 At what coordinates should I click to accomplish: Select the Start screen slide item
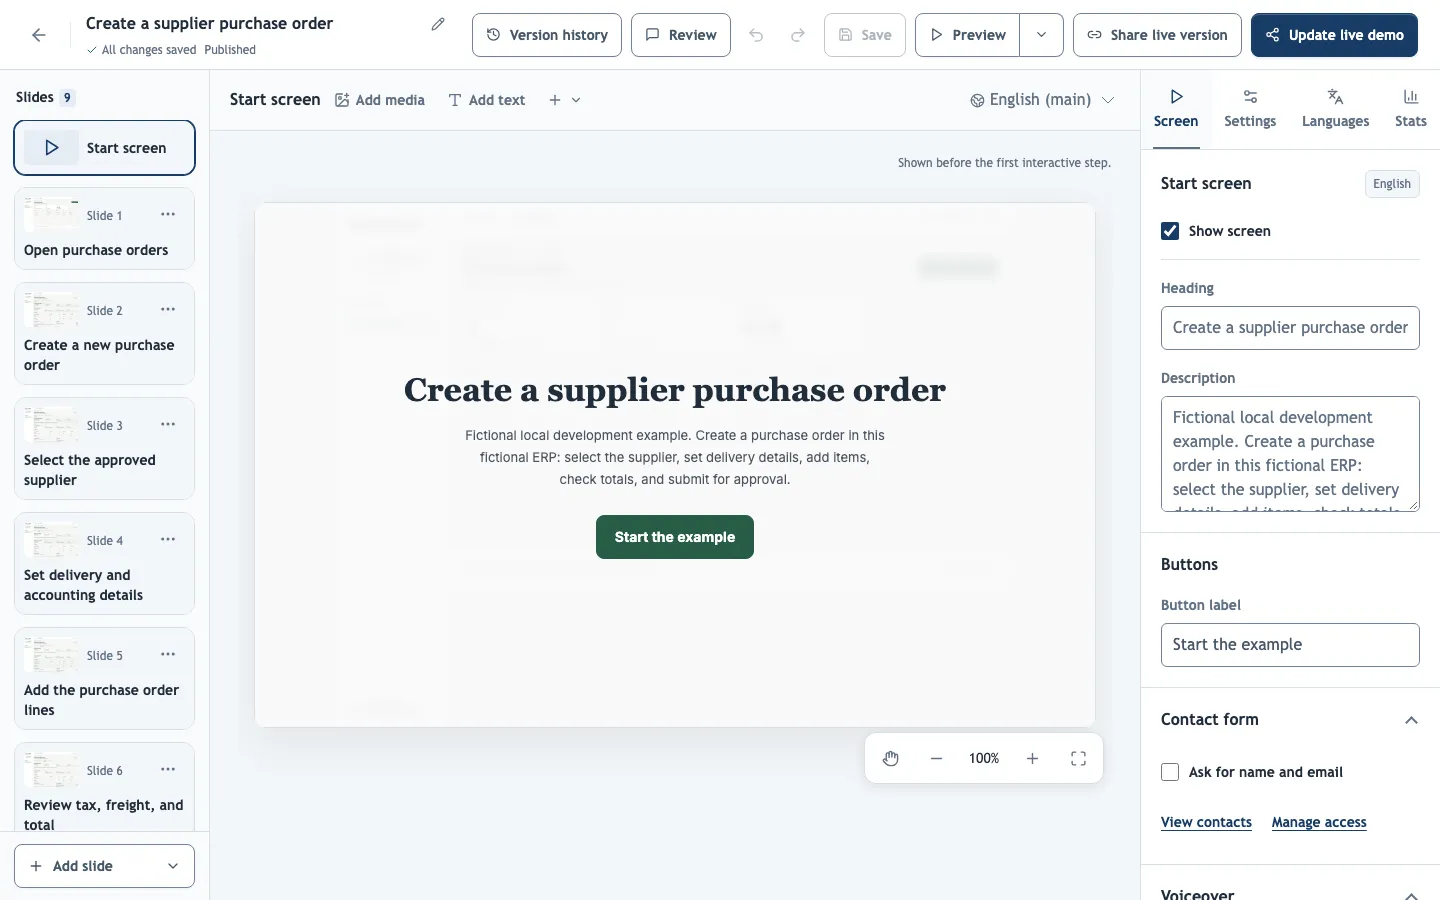point(104,148)
